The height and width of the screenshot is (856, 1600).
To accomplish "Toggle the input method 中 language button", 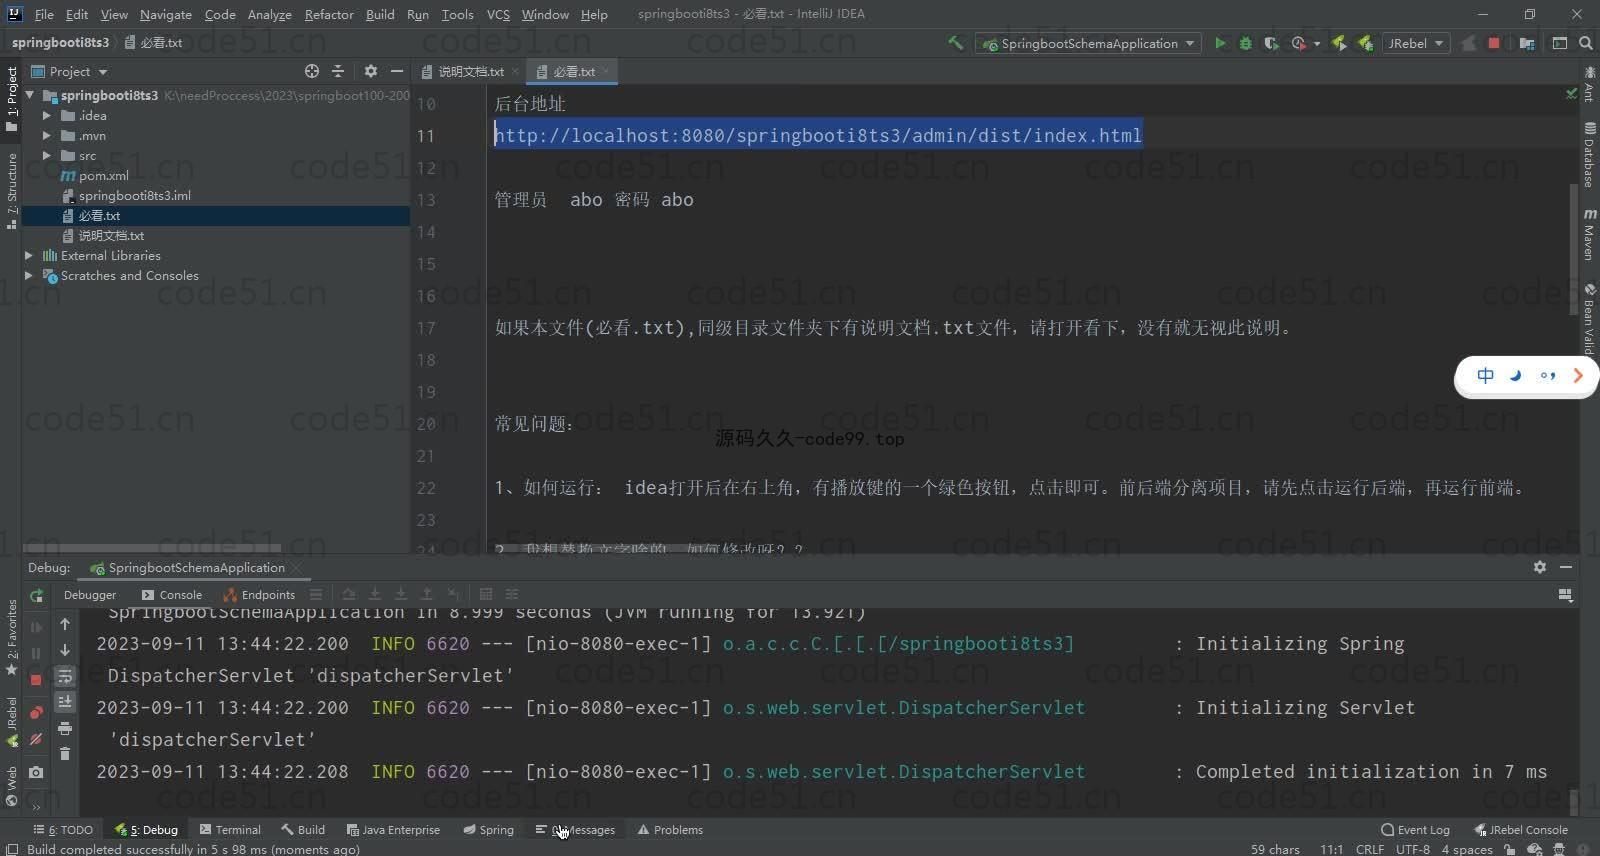I will coord(1486,376).
